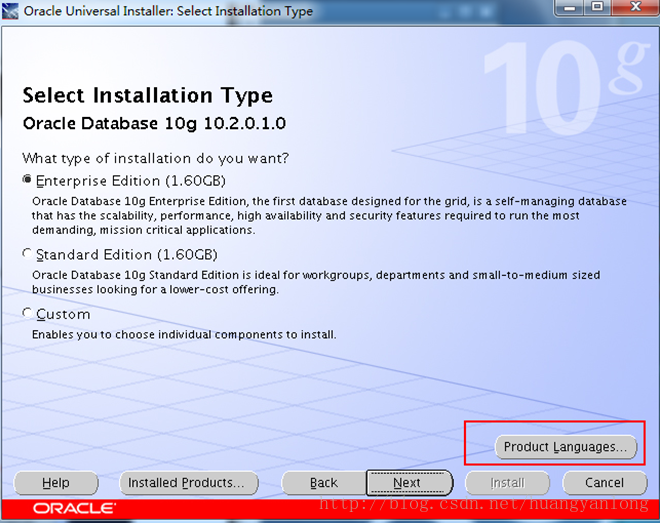Click 'Oracle Database 10g 10.2.0.1.0' text
The width and height of the screenshot is (660, 523).
tap(154, 123)
